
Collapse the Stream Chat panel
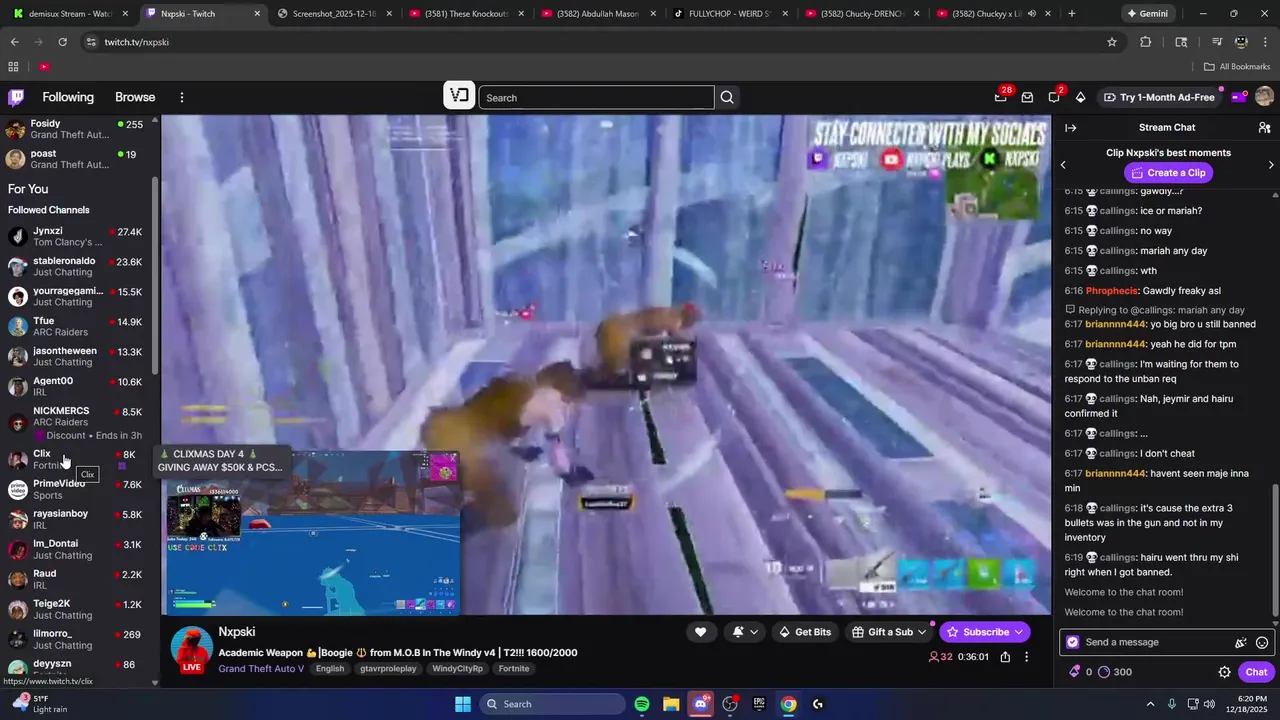[1070, 128]
